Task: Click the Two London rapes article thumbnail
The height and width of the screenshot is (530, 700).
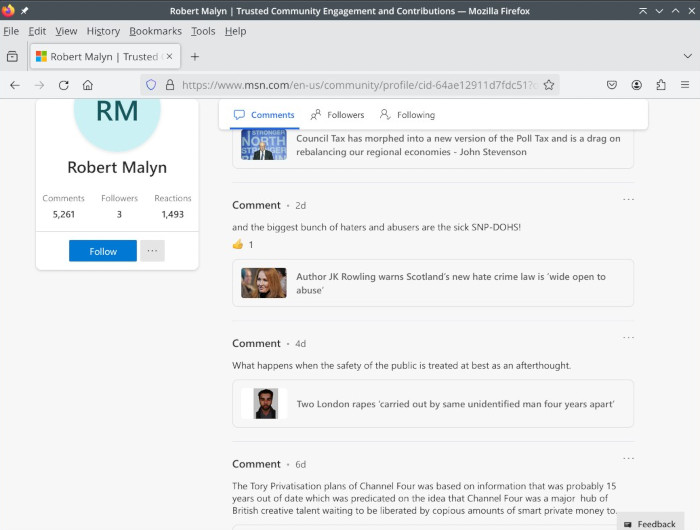Action: pyautogui.click(x=264, y=404)
